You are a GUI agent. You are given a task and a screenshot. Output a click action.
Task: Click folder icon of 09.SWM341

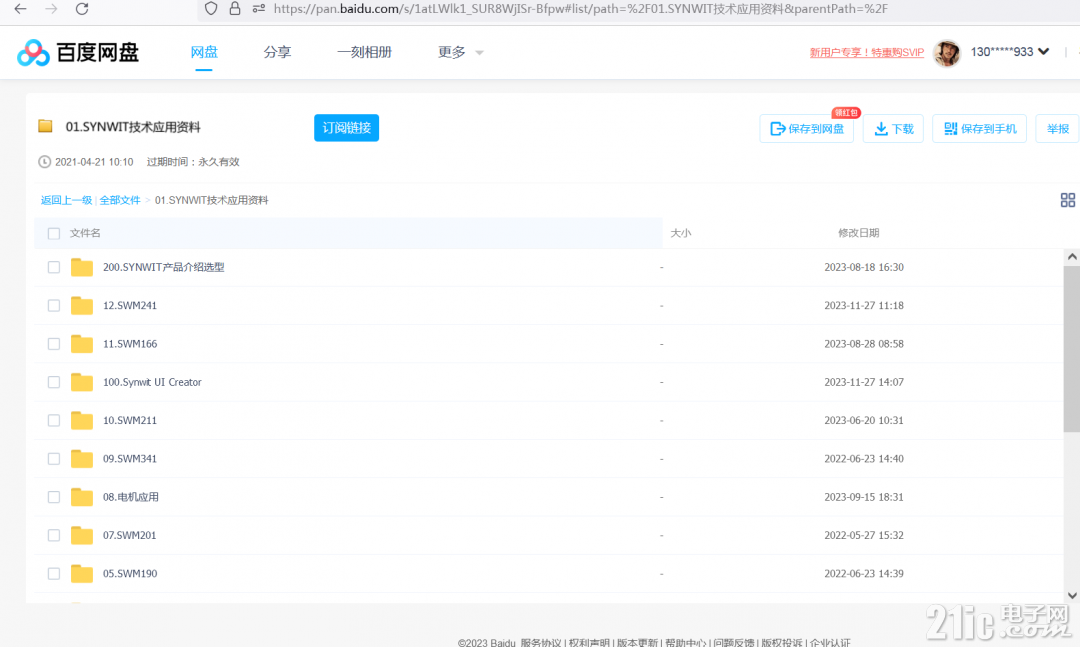coord(82,459)
